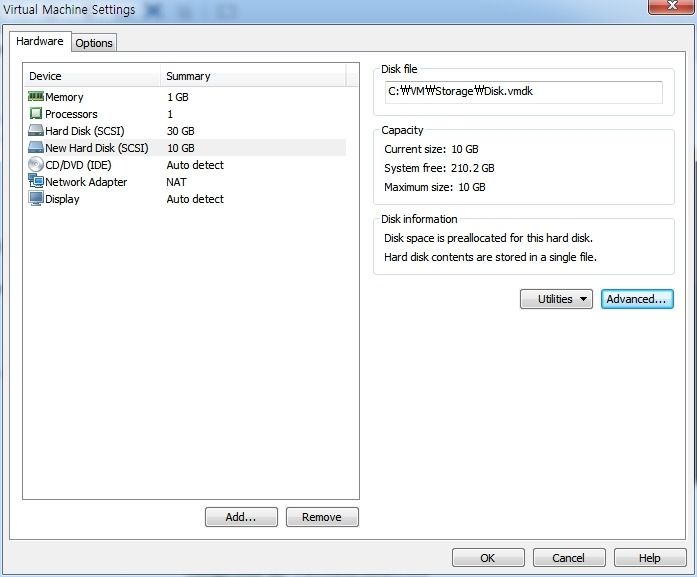
Task: Close the Virtual Machine Settings window
Action: pos(672,6)
